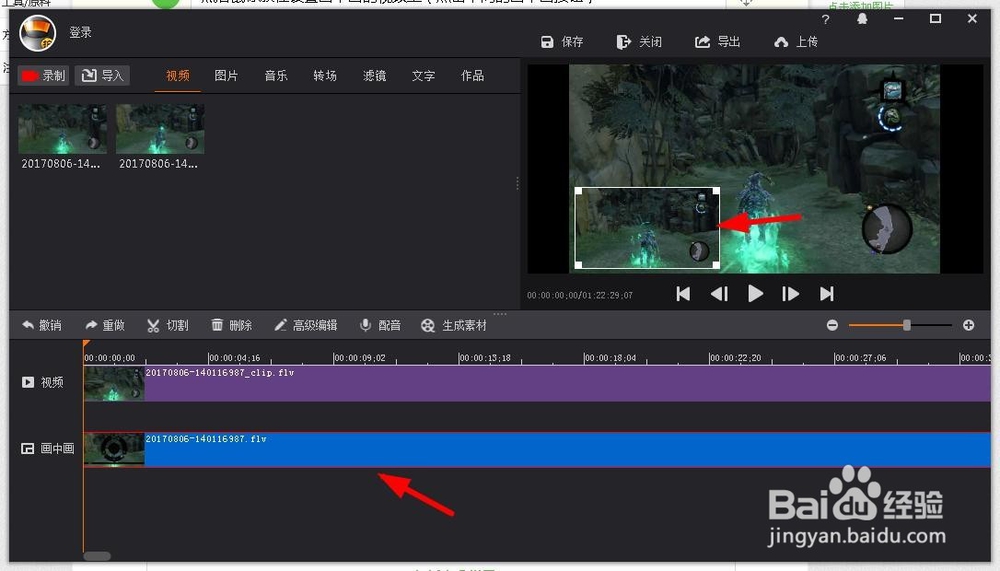Viewport: 1000px width, 571px height.
Task: Jump to start of video
Action: point(683,294)
